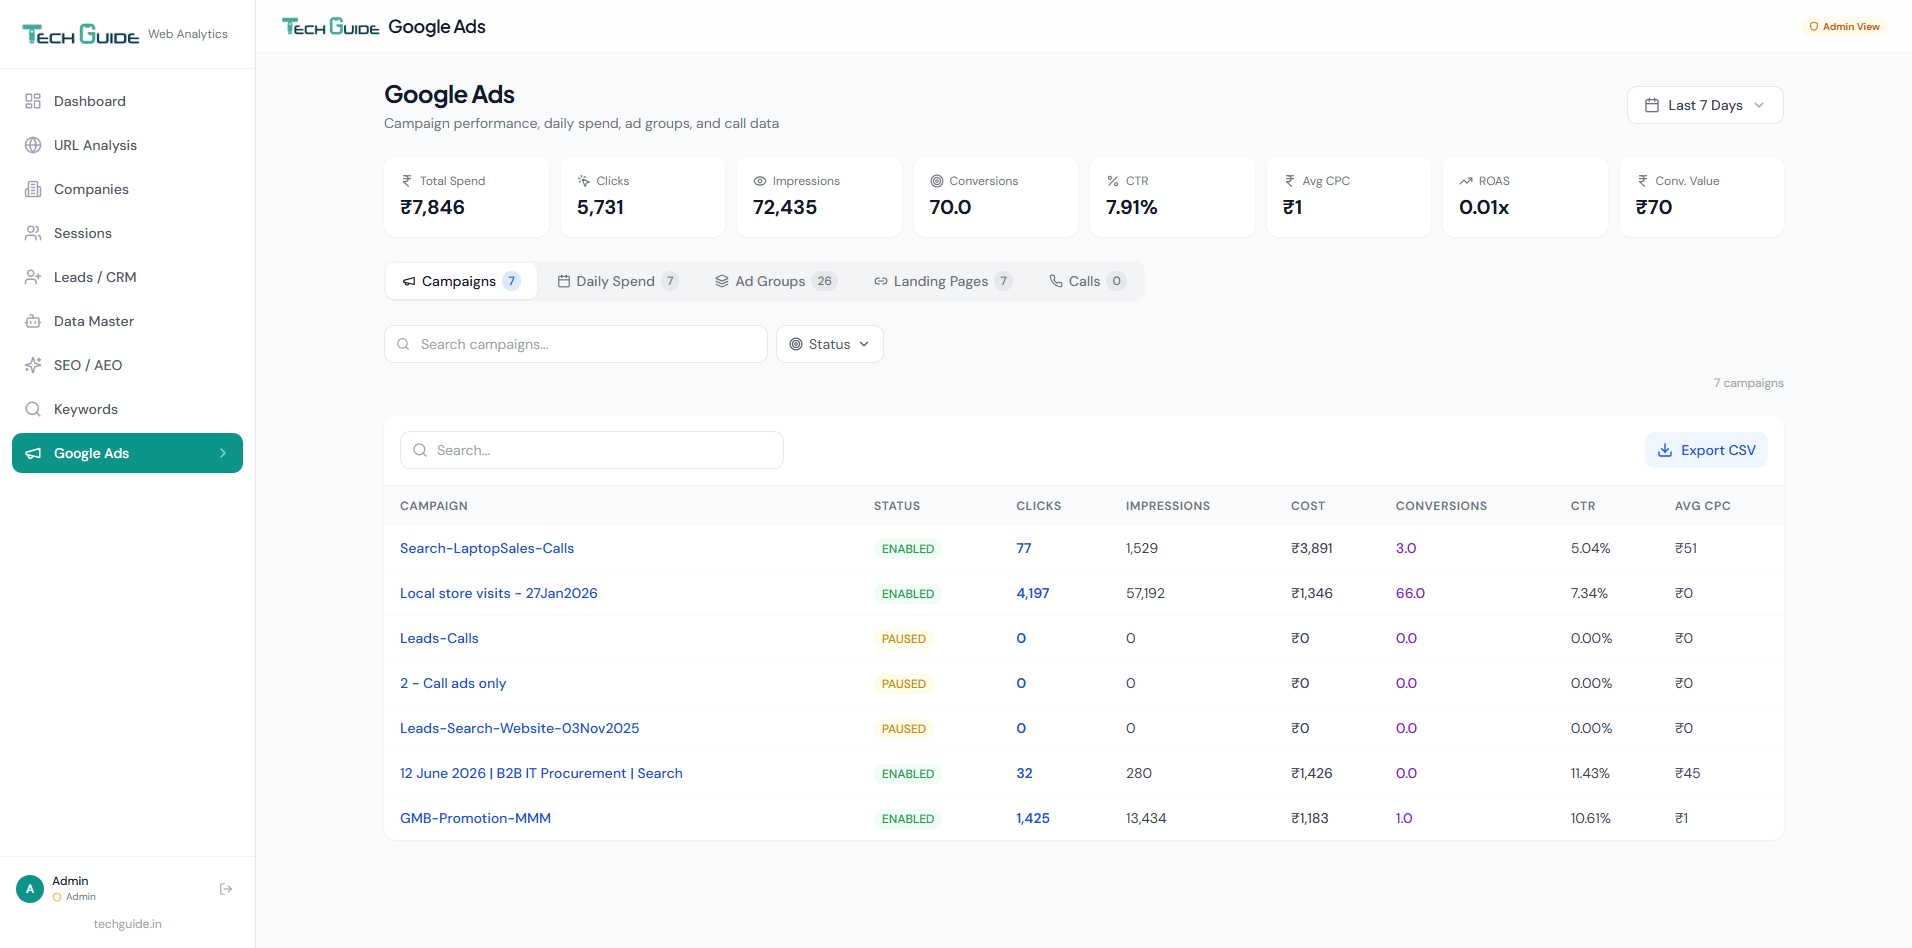Click the 66.0 conversions value
Image resolution: width=1912 pixels, height=948 pixels.
point(1410,593)
